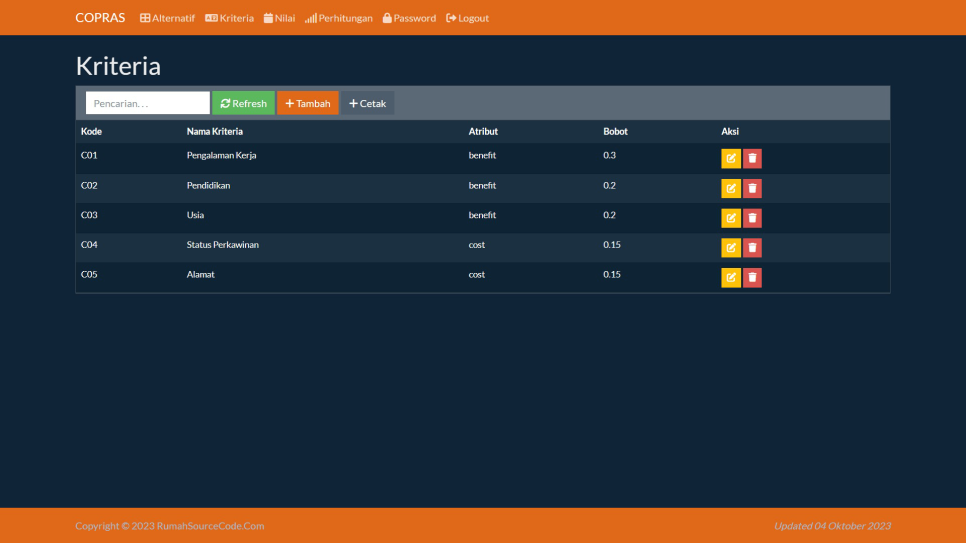966x543 pixels.
Task: Open the Alternatif menu
Action: pyautogui.click(x=167, y=18)
